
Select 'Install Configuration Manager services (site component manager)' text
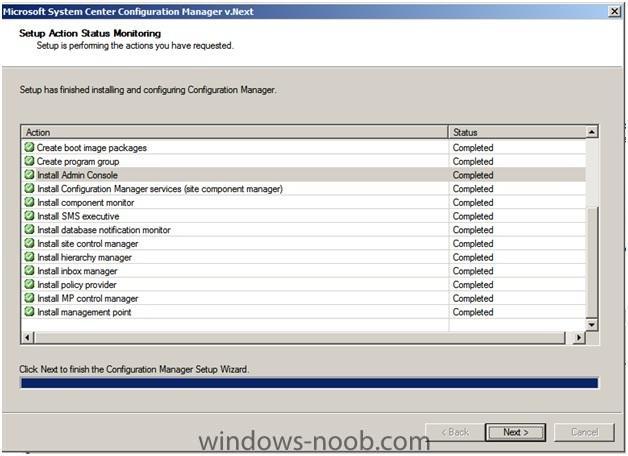pyautogui.click(x=160, y=189)
